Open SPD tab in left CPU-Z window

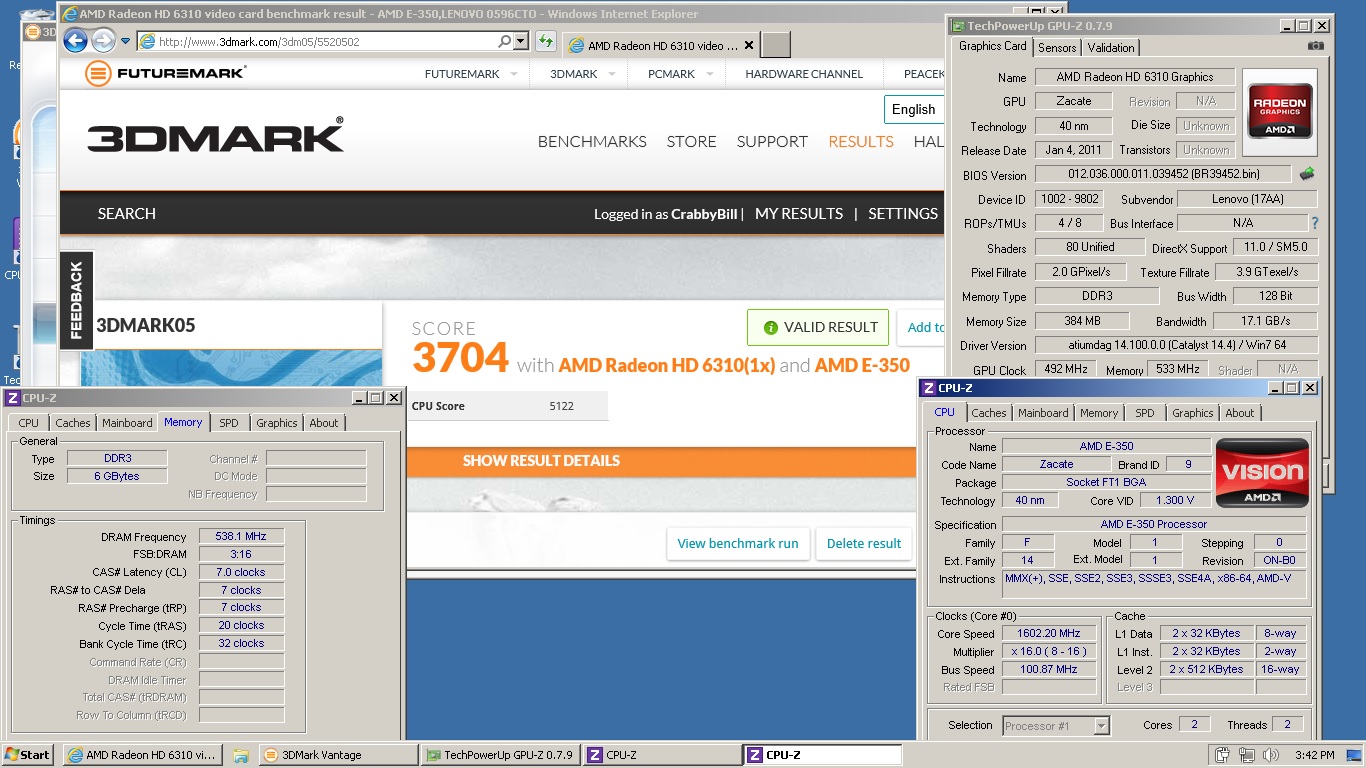click(x=229, y=423)
